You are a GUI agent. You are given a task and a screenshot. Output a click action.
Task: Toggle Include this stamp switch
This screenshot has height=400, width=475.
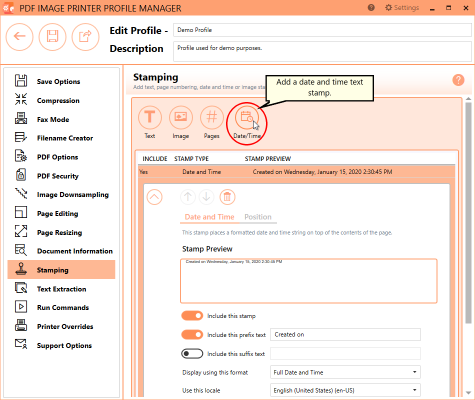[x=192, y=316]
